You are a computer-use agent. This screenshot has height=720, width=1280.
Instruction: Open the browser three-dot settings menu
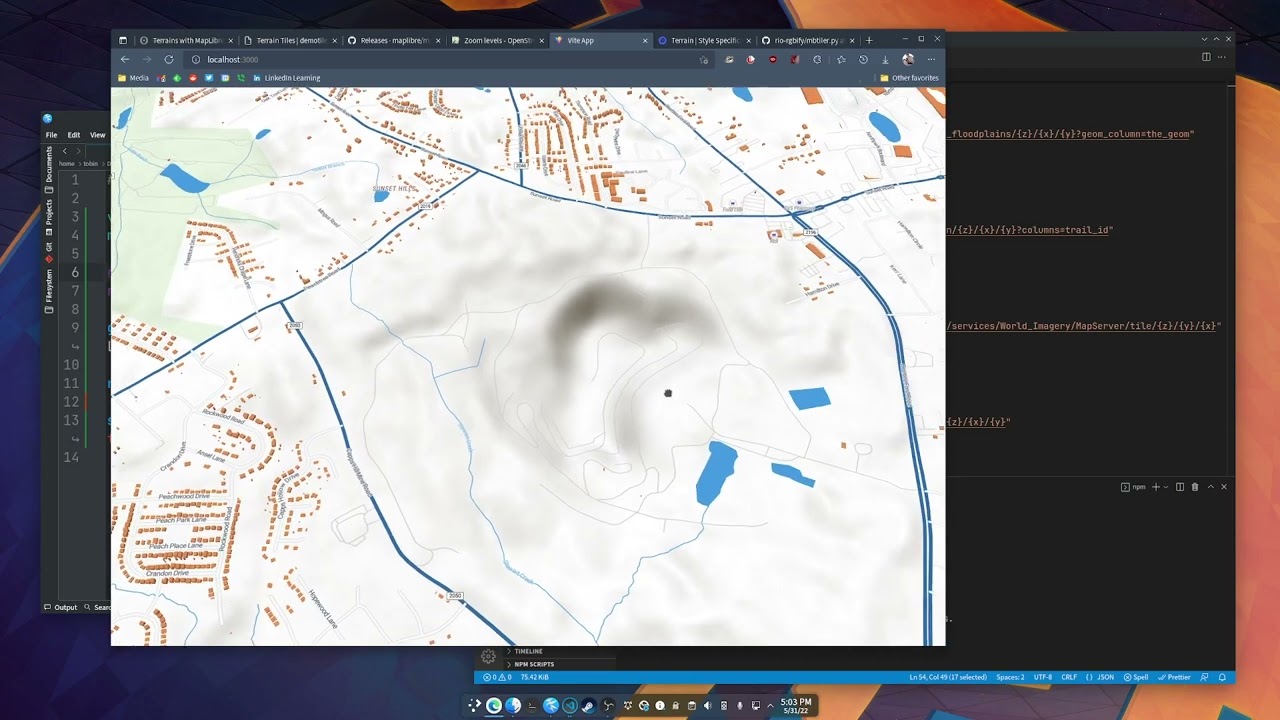coord(930,59)
